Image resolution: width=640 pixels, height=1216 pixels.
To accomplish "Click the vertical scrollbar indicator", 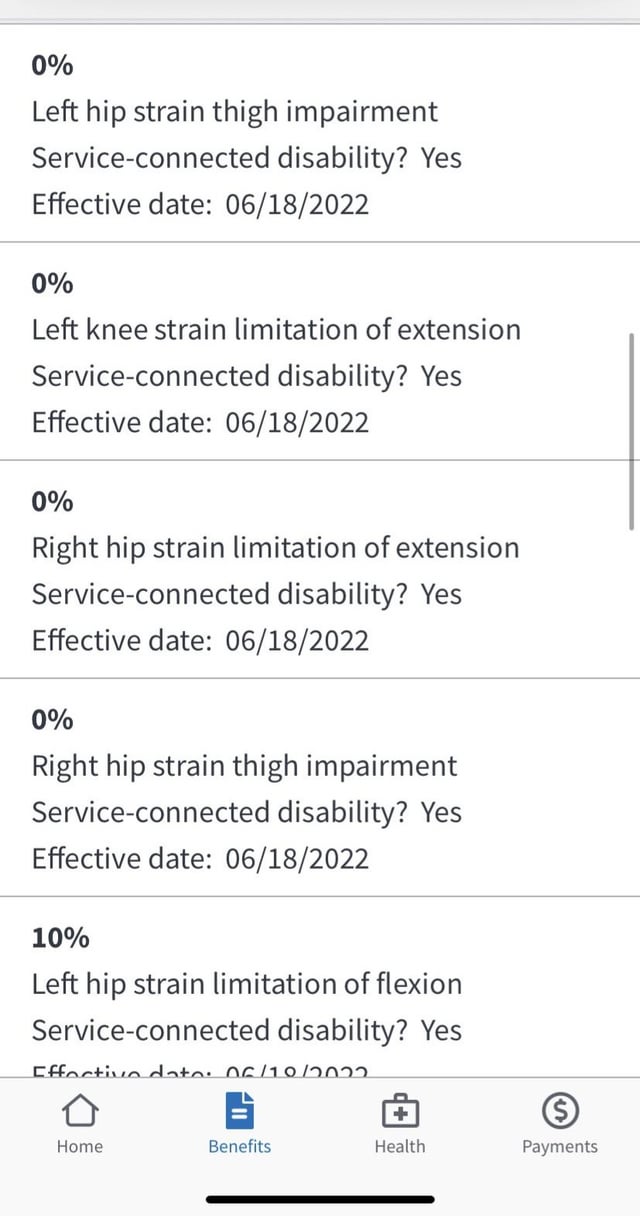I will point(631,430).
